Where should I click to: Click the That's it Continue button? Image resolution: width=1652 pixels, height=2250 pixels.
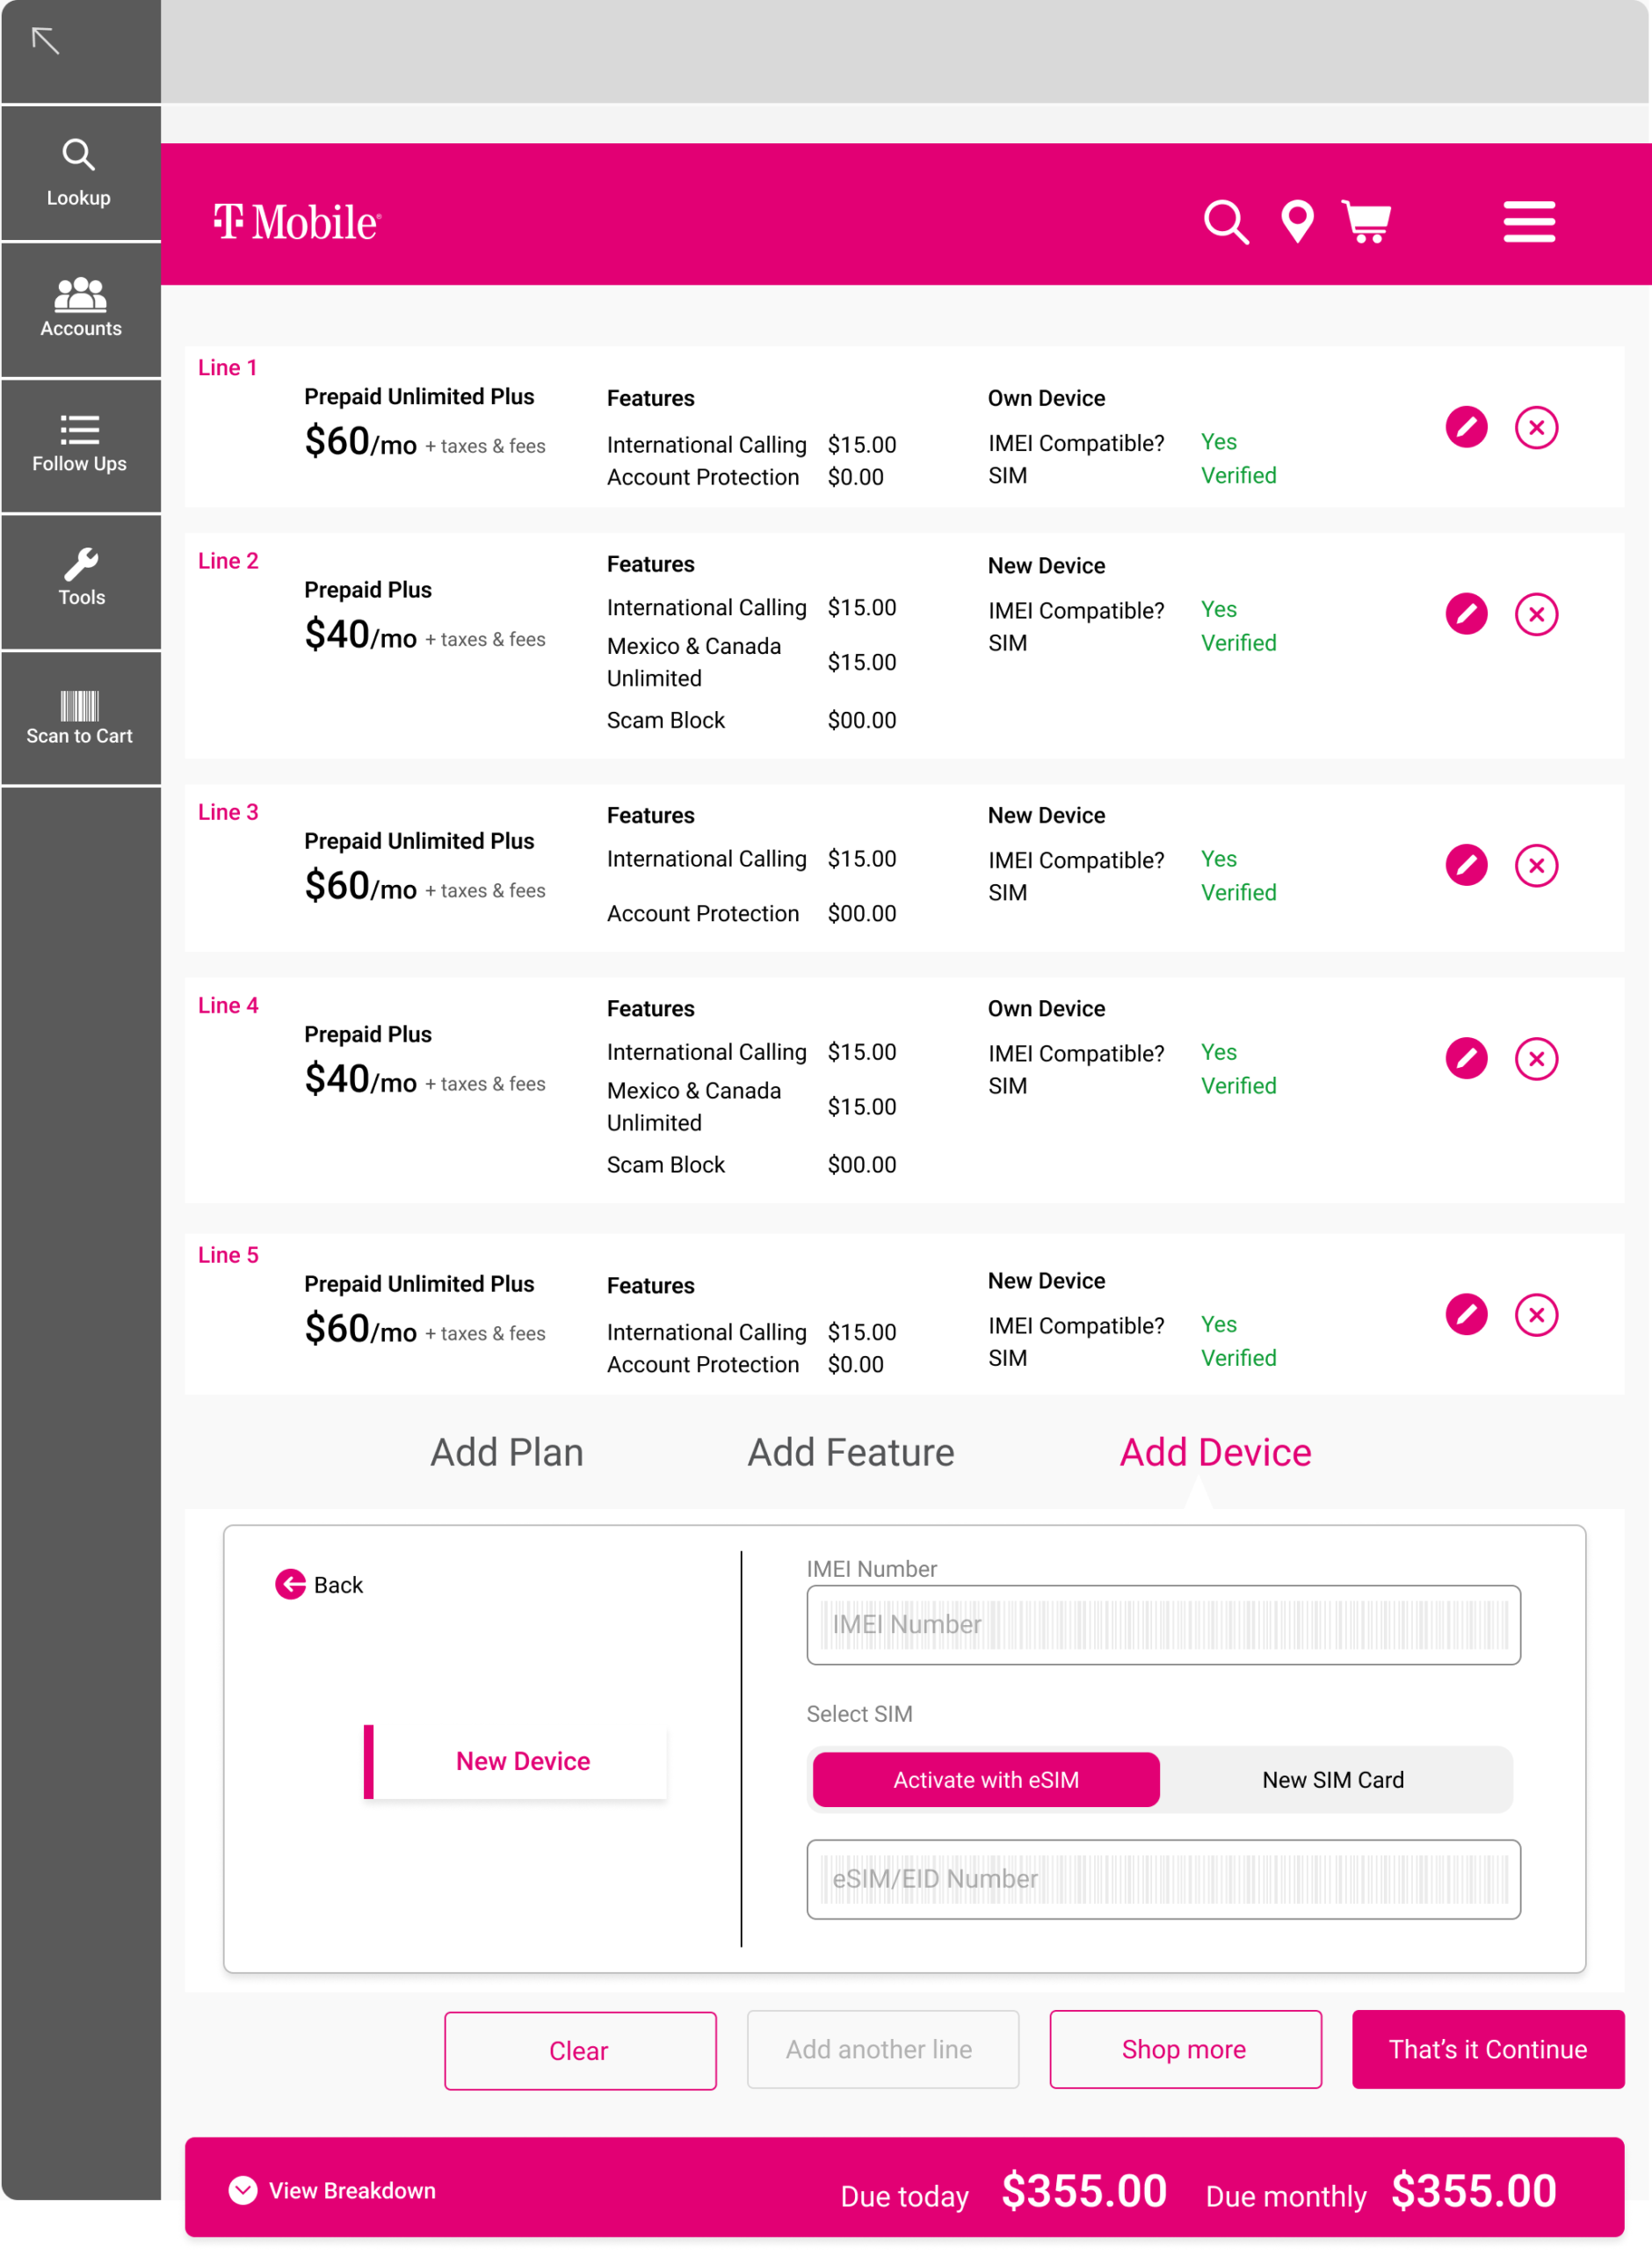point(1487,2049)
